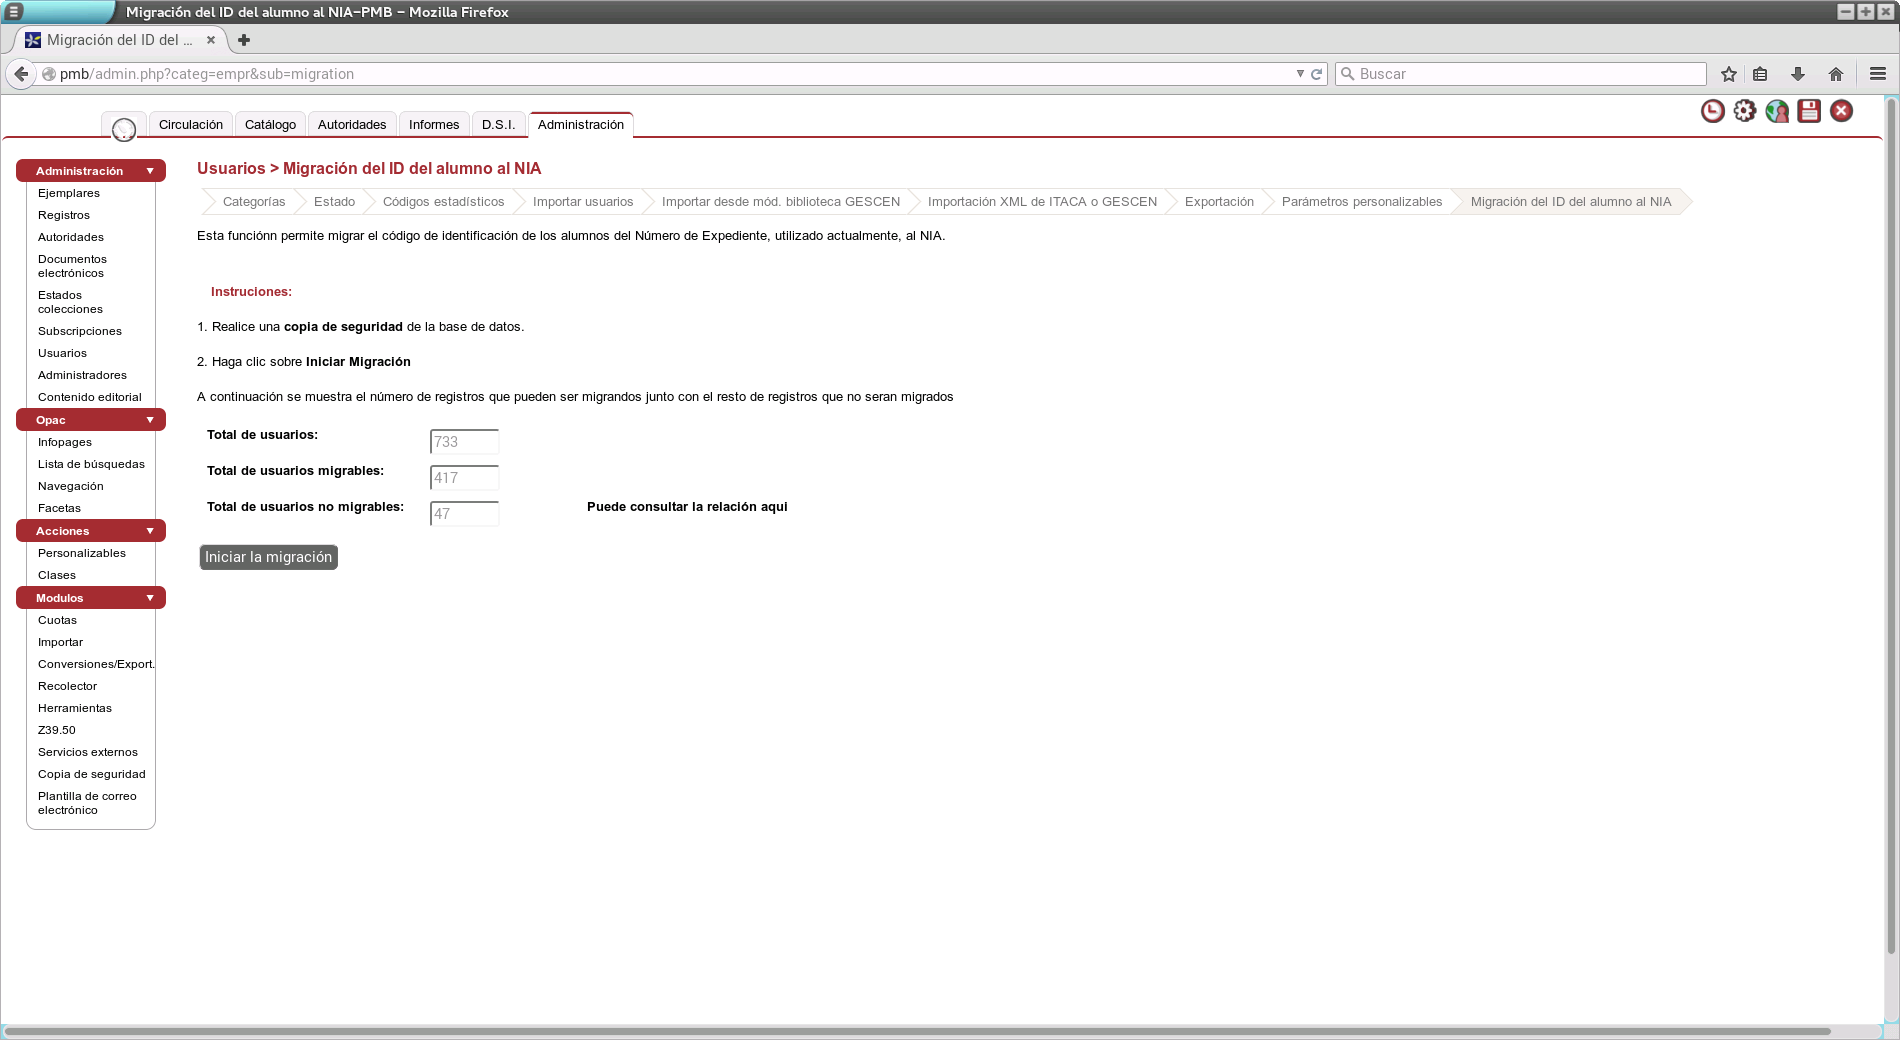Open the gear settings icon
Image resolution: width=1900 pixels, height=1040 pixels.
click(1745, 111)
